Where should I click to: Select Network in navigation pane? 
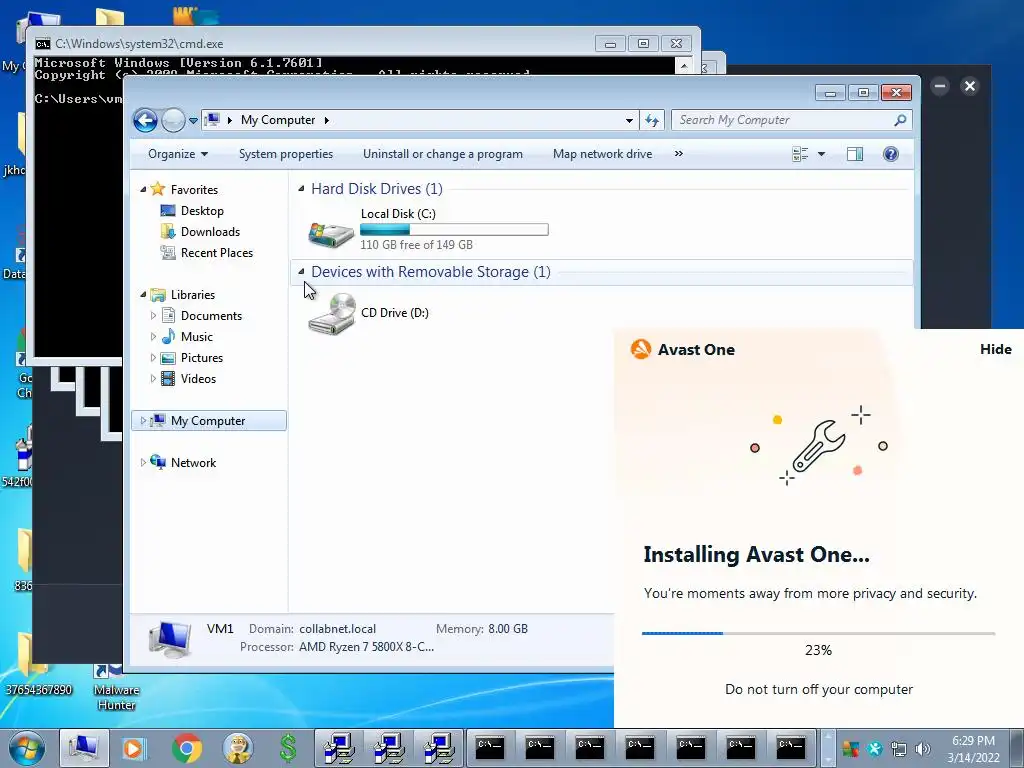(x=193, y=462)
